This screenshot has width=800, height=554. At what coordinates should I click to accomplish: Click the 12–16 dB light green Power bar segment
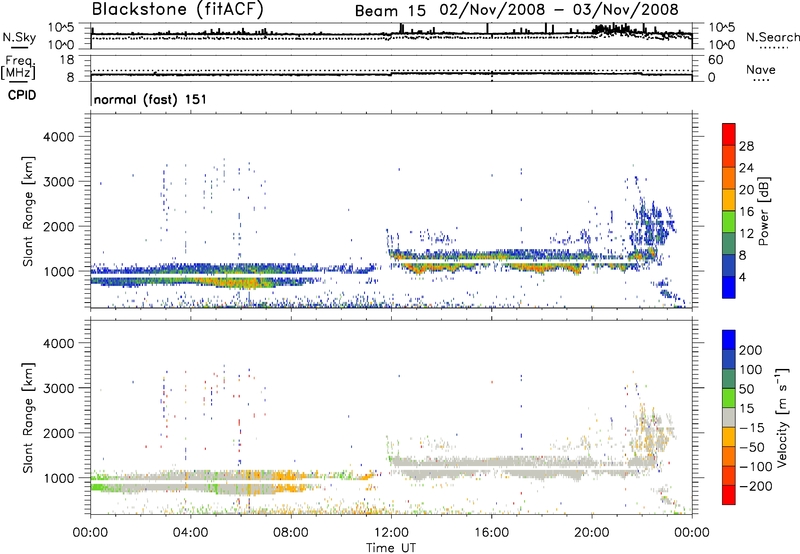(x=729, y=221)
